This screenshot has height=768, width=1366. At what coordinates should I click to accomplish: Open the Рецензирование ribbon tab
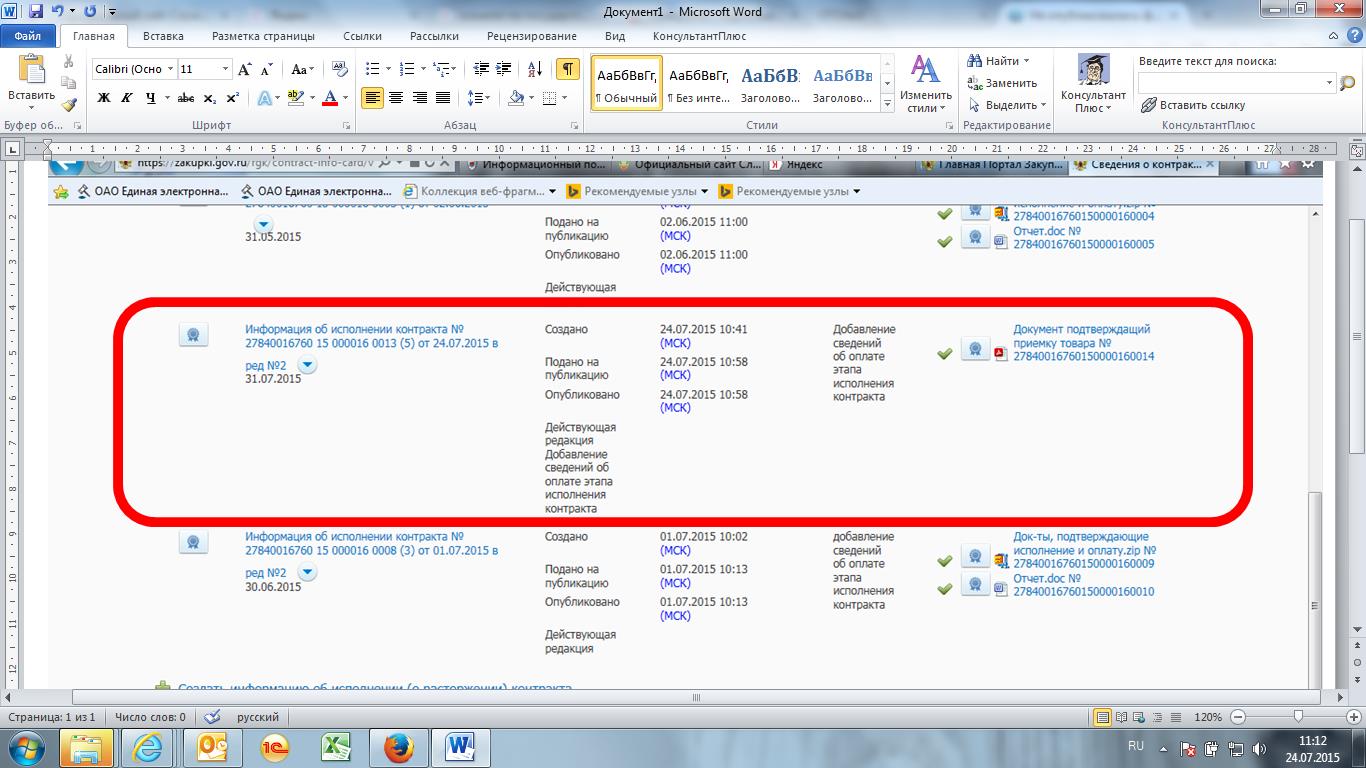[x=531, y=36]
